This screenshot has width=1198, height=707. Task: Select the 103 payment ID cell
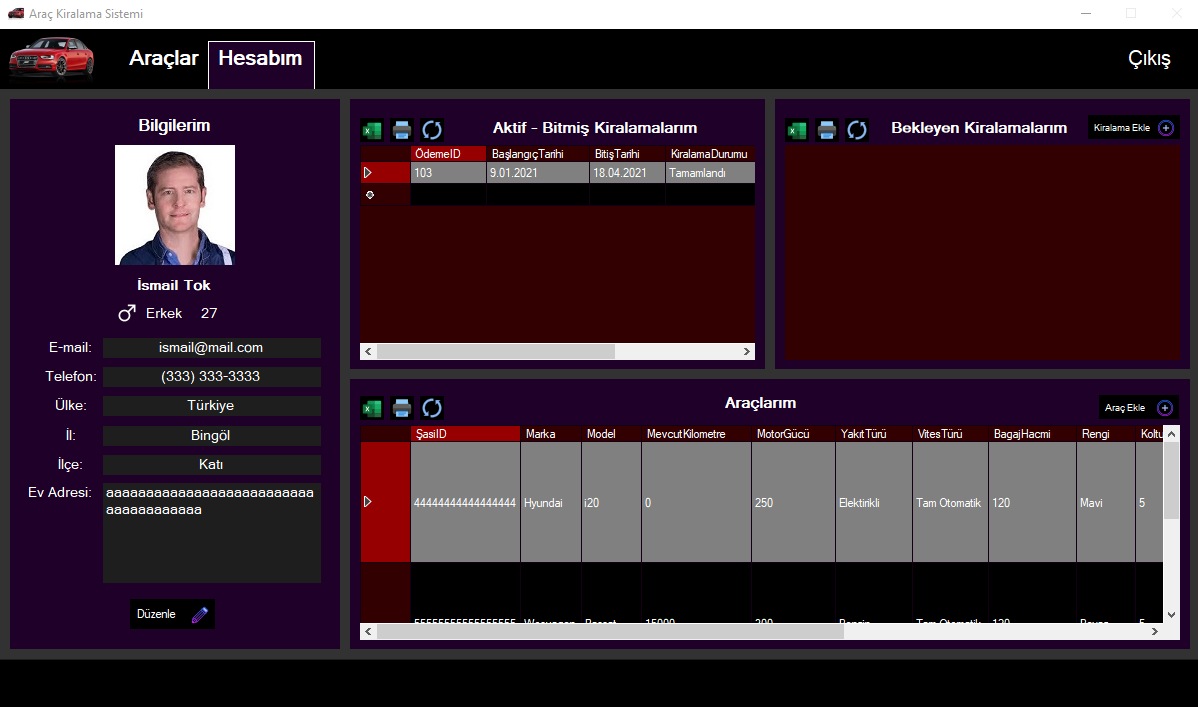point(448,173)
